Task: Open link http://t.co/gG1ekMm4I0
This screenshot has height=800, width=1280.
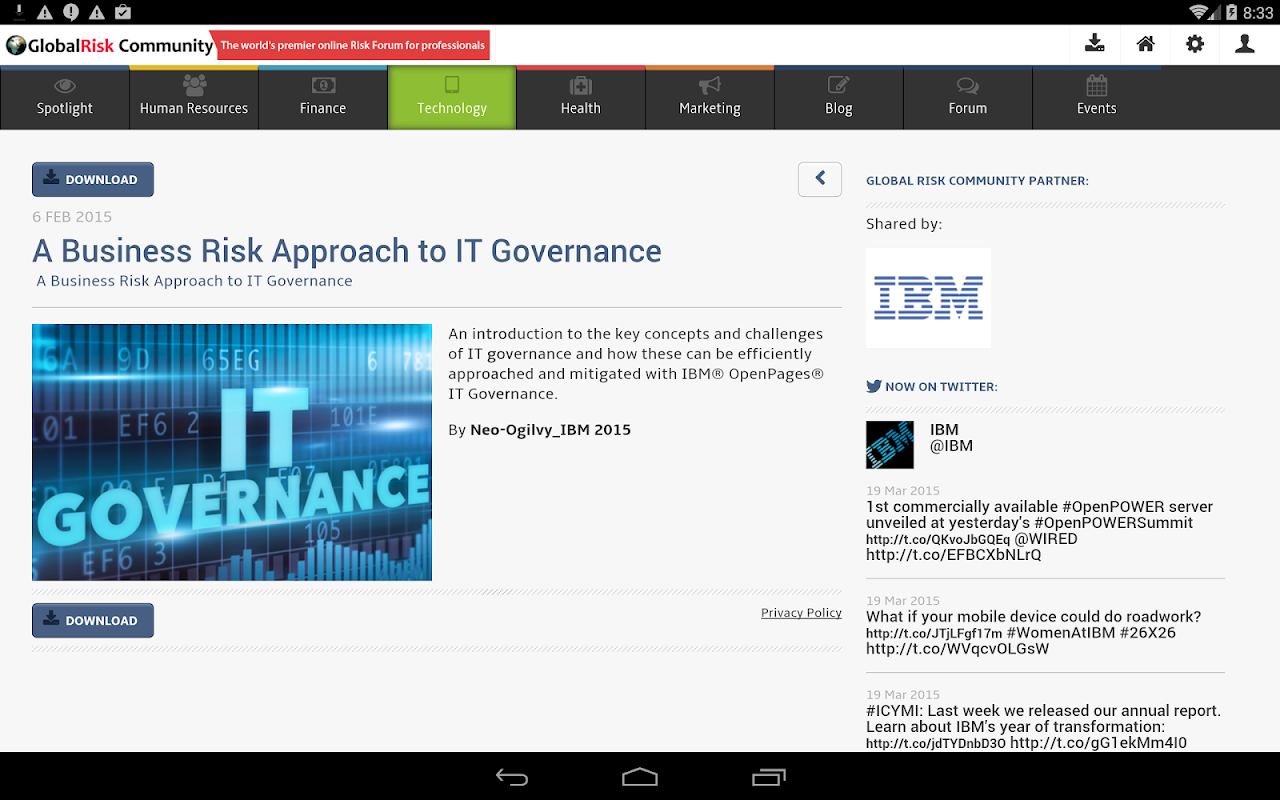Action: 1098,743
